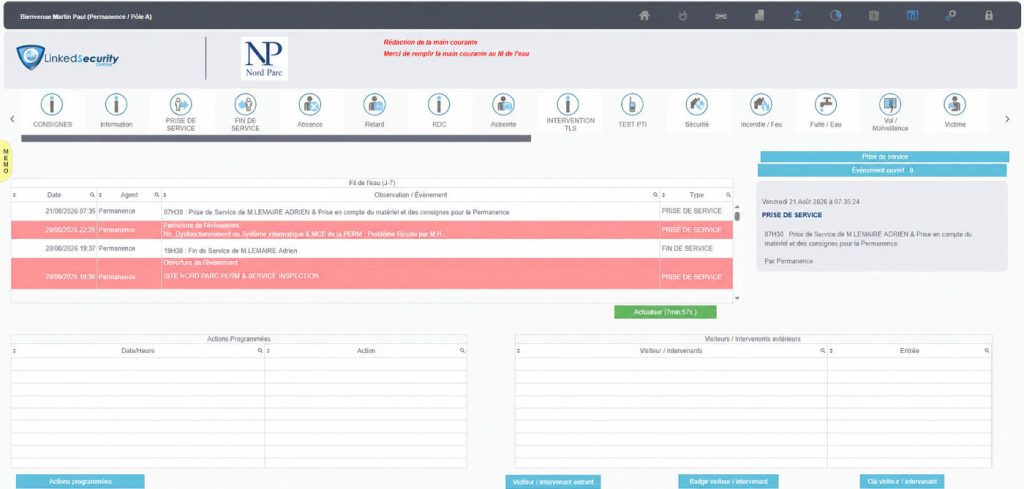The width and height of the screenshot is (1024, 489).
Task: Sort the Entrée column using its arrows
Action: 831,351
